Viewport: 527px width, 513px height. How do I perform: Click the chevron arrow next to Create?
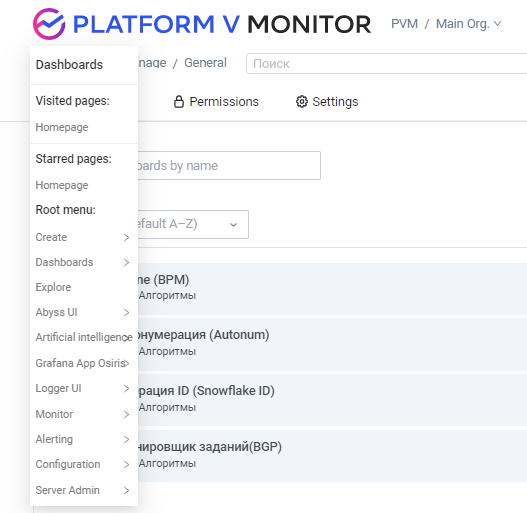click(126, 237)
